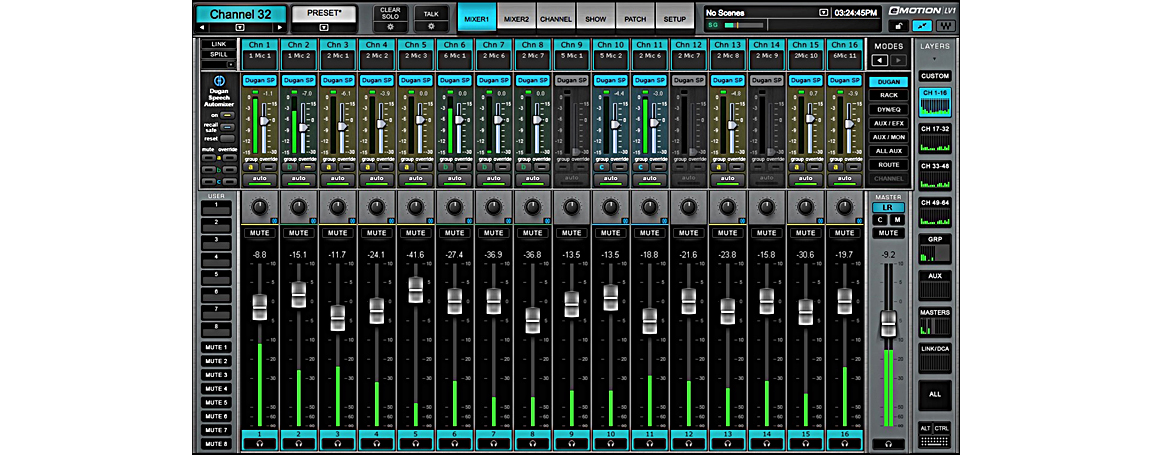The width and height of the screenshot is (1152, 455).
Task: Click the Waves logo button
Action: point(945,26)
